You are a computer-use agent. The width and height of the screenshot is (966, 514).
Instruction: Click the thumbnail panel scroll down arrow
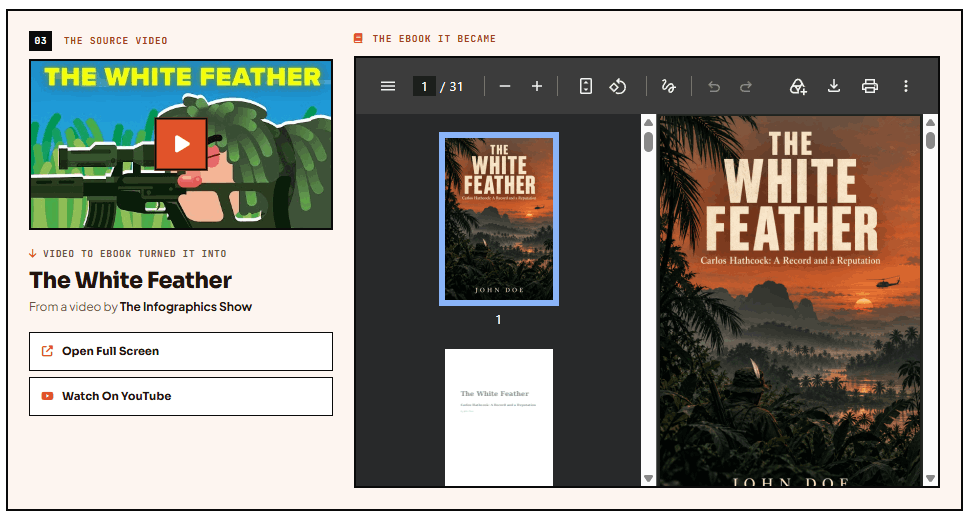point(648,478)
